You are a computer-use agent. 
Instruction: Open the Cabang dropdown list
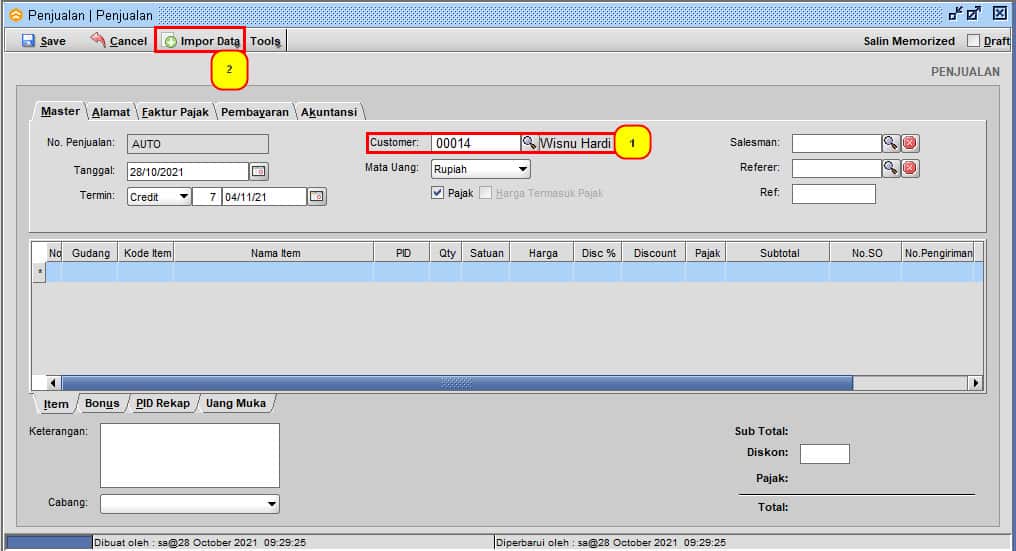272,504
